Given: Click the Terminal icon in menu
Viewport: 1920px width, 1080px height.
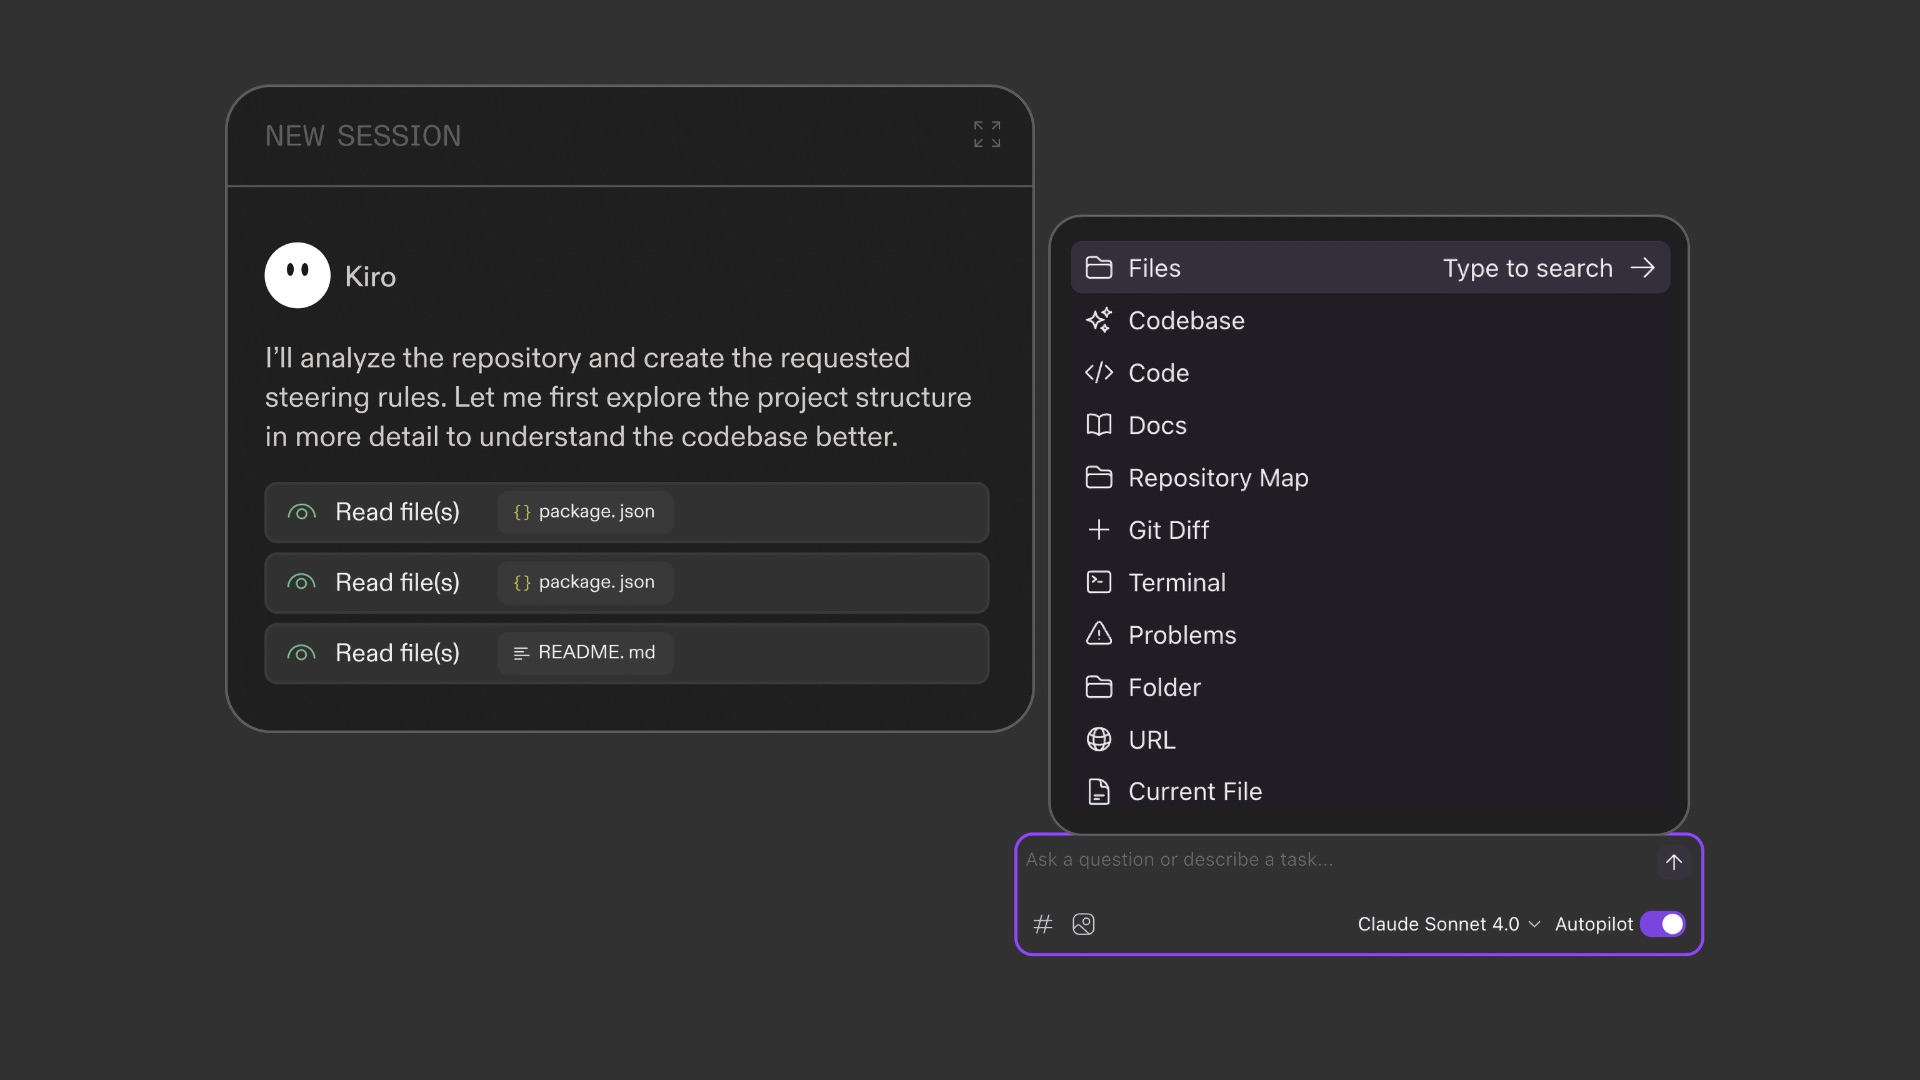Looking at the screenshot, I should tap(1098, 582).
